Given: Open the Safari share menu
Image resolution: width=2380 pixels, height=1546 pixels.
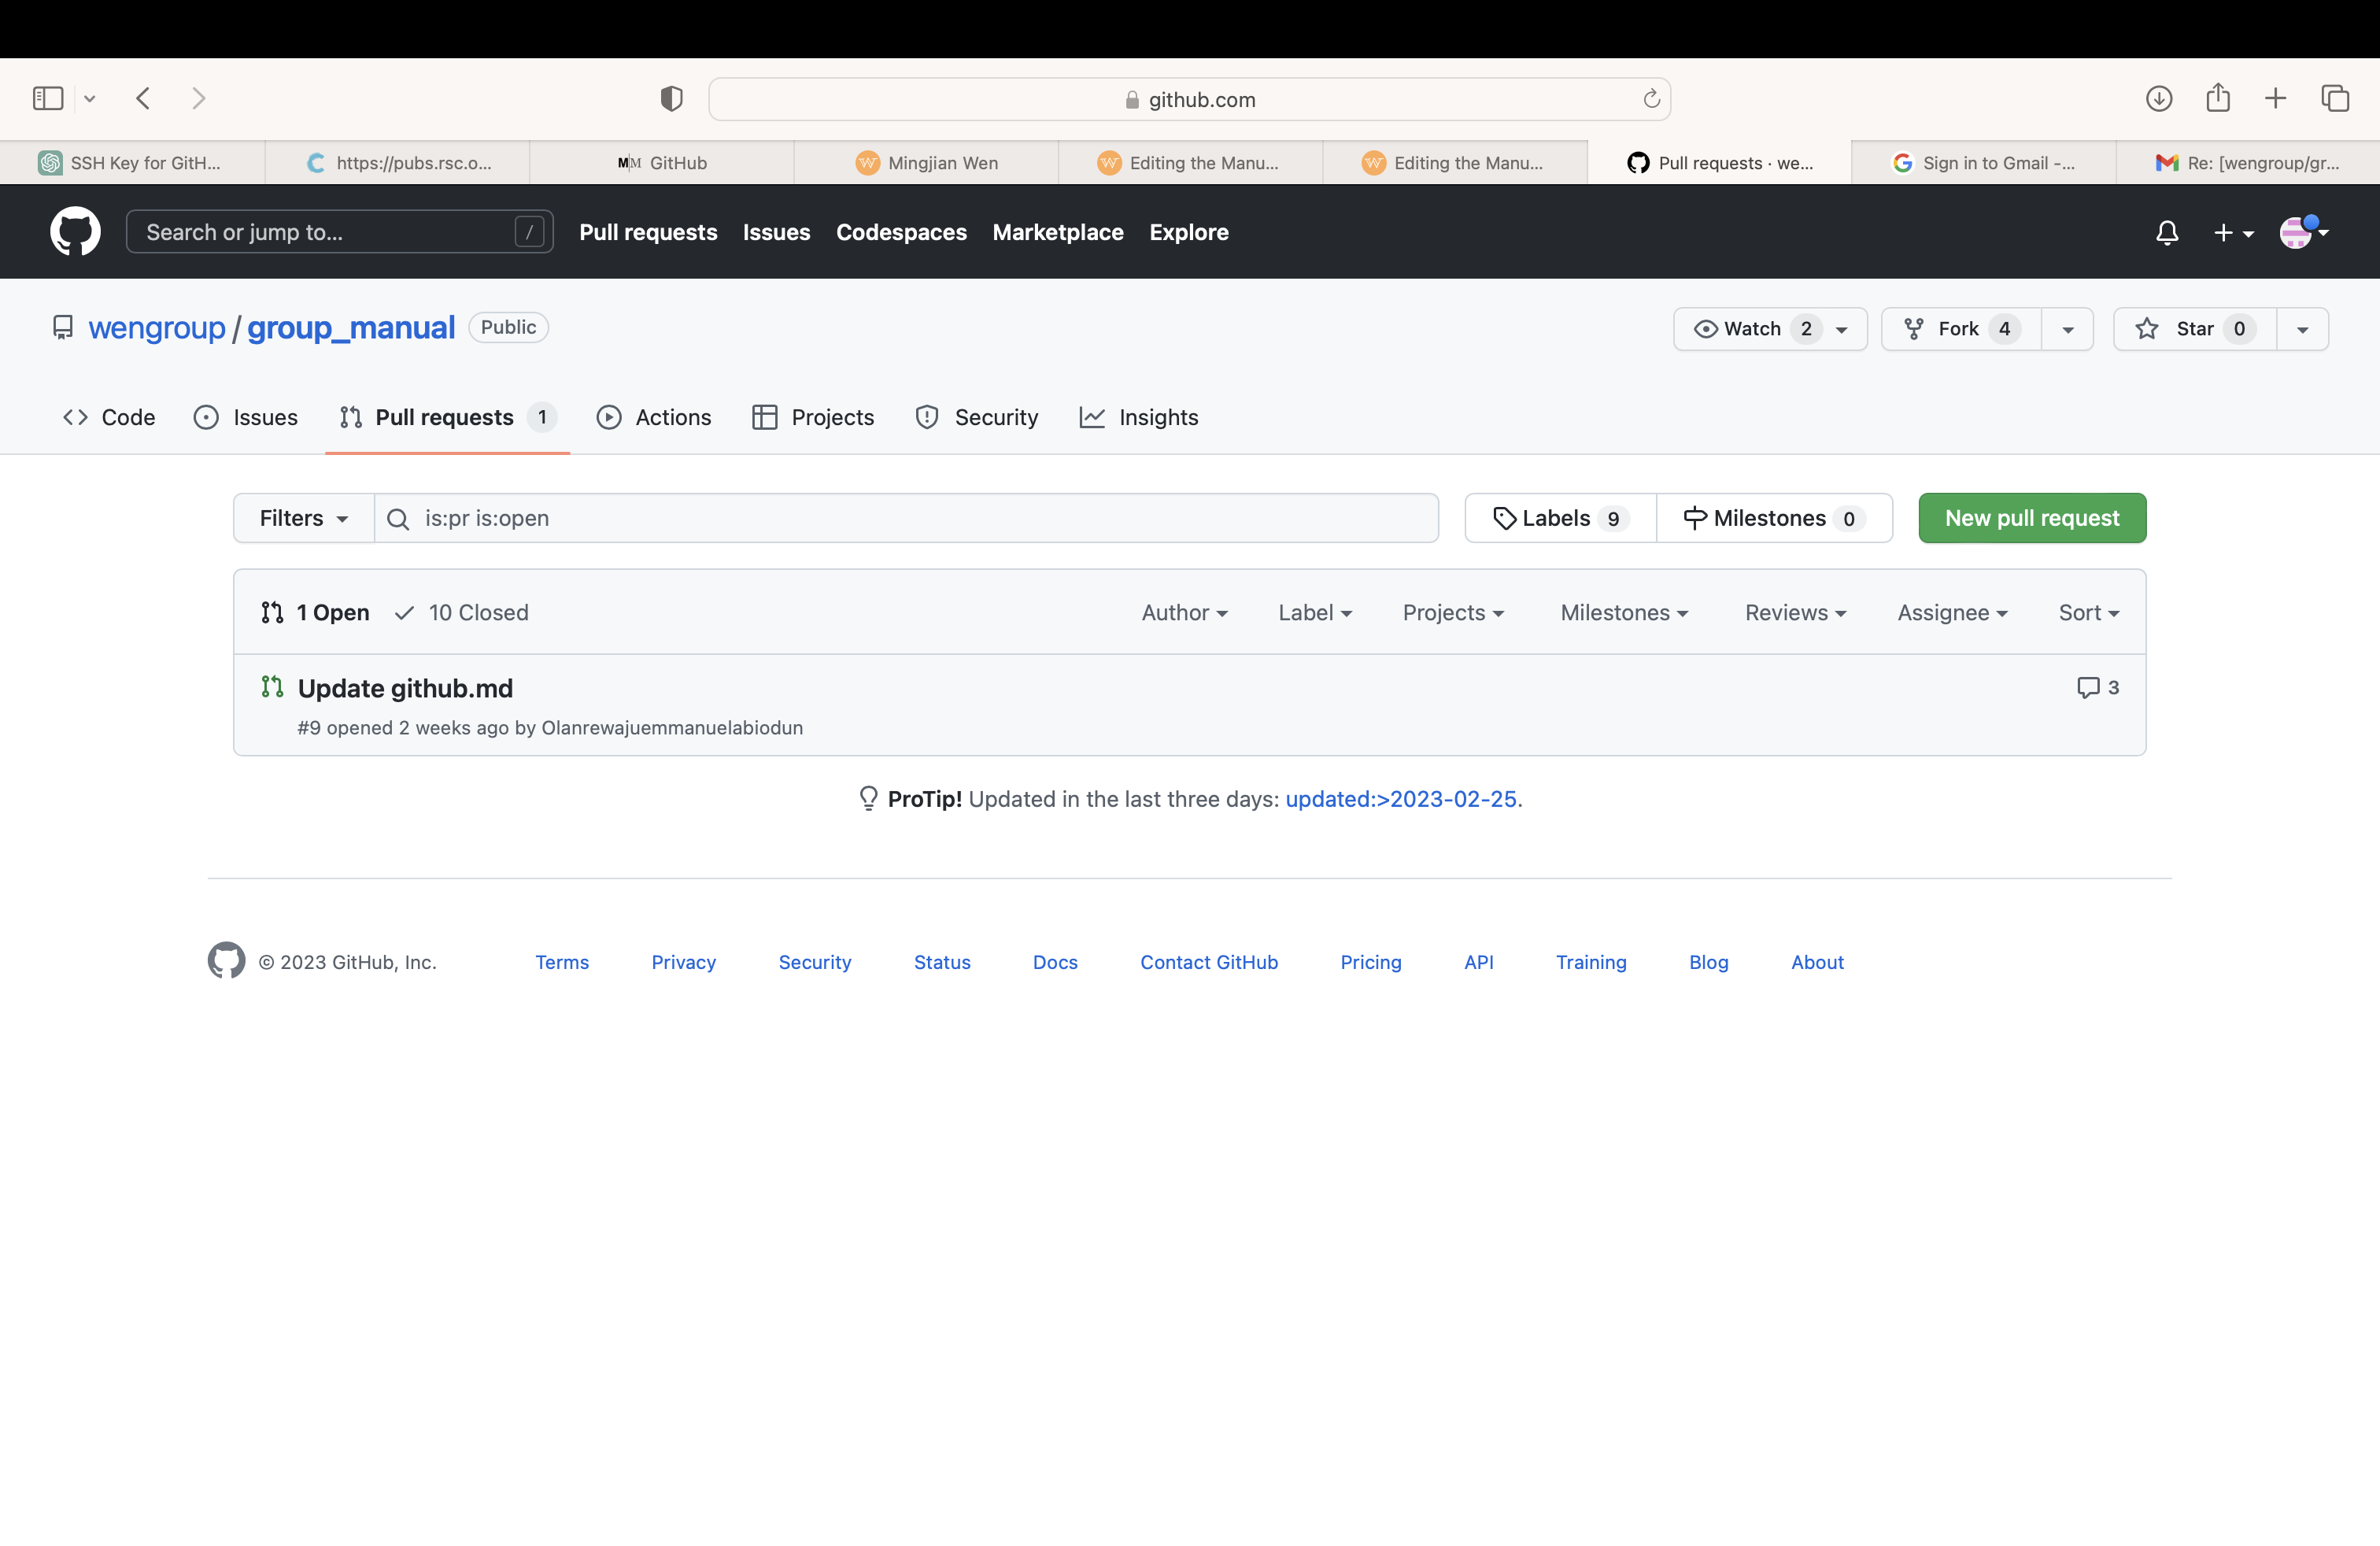Looking at the screenshot, I should pyautogui.click(x=2218, y=97).
